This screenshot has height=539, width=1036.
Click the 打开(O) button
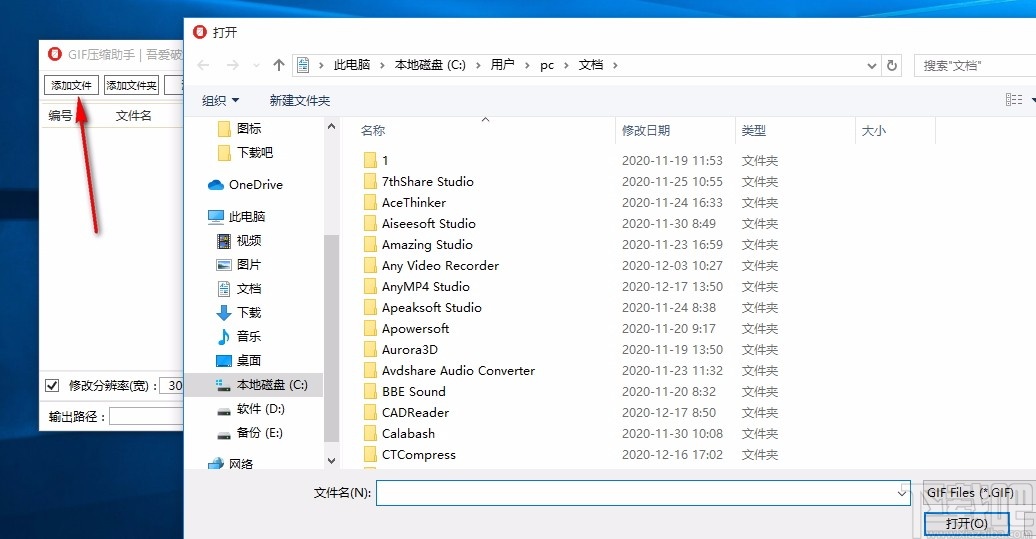pyautogui.click(x=966, y=524)
